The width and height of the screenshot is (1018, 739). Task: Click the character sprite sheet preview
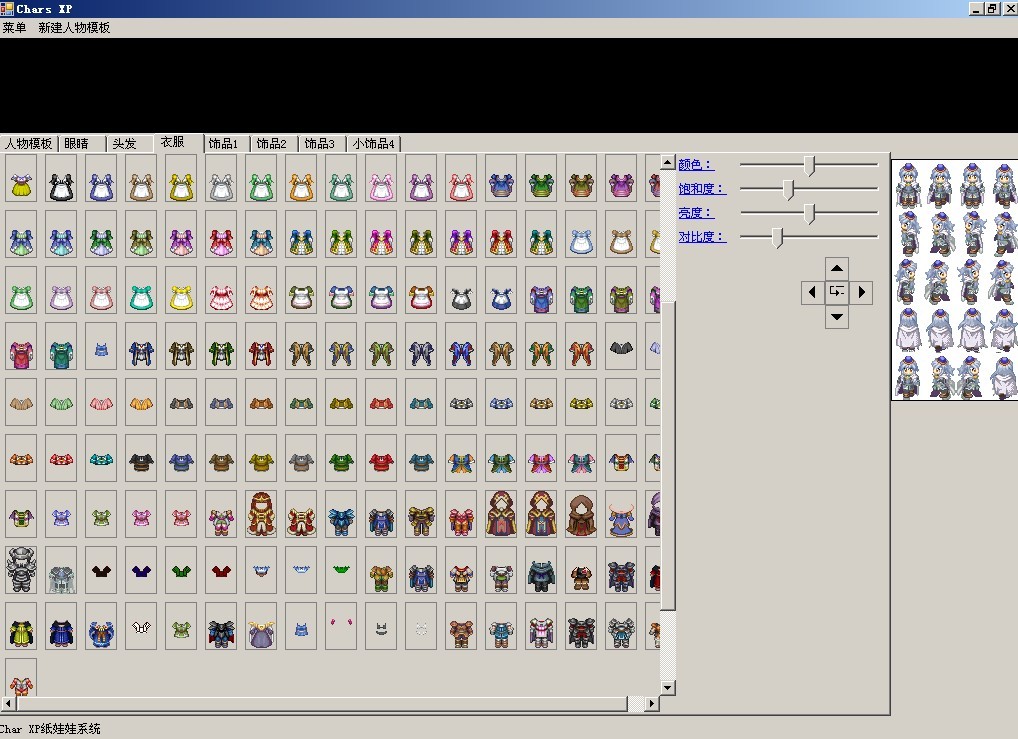[954, 280]
